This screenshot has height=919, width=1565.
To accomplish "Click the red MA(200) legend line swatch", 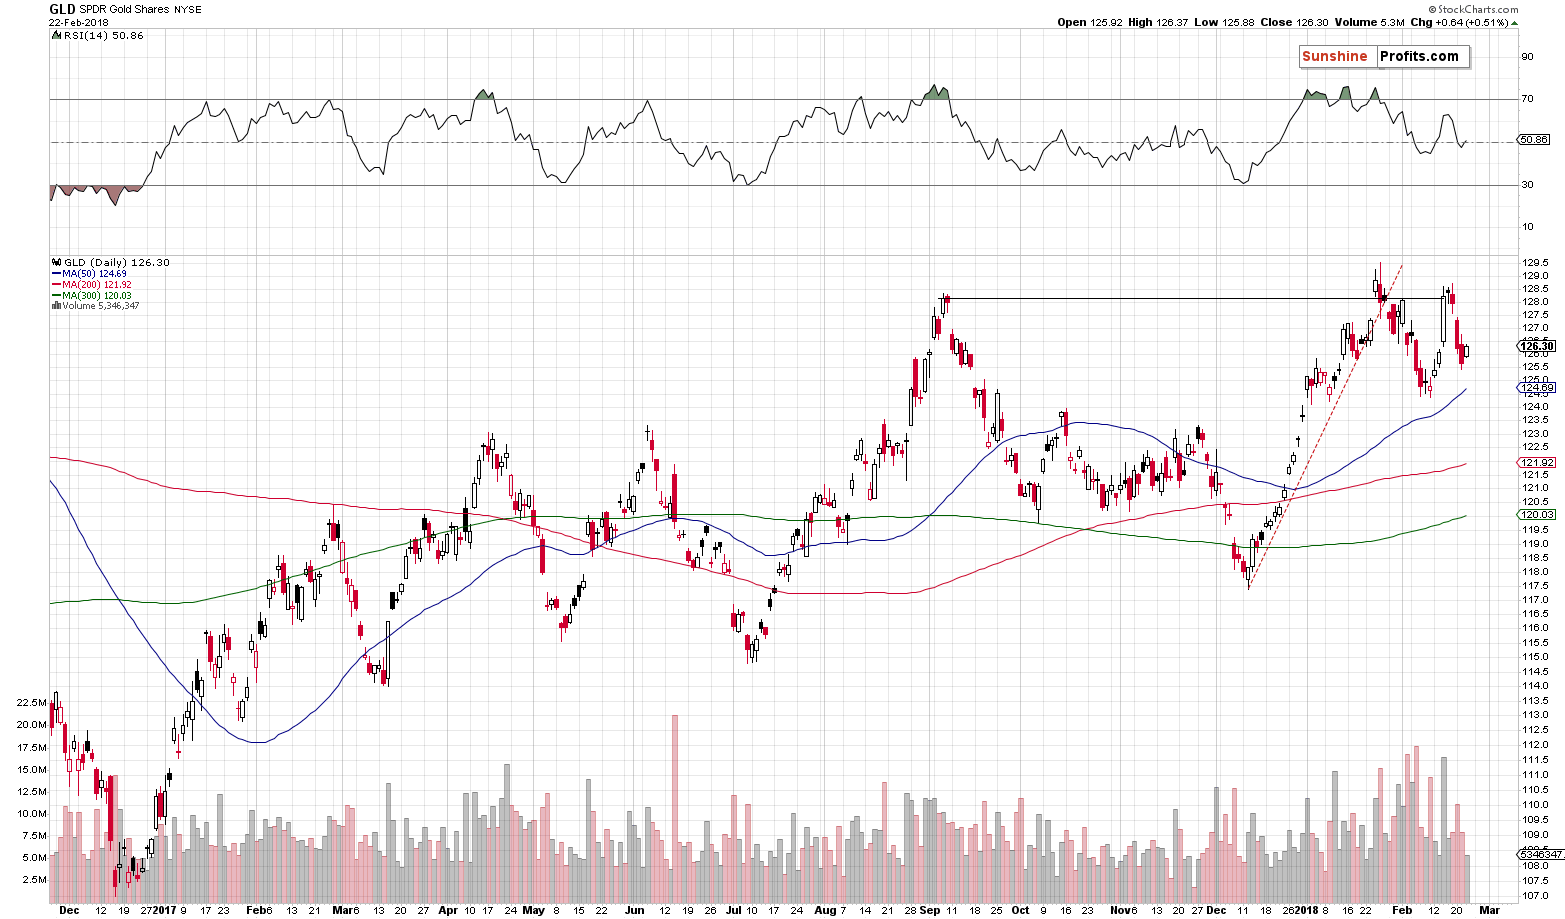I will 55,285.
